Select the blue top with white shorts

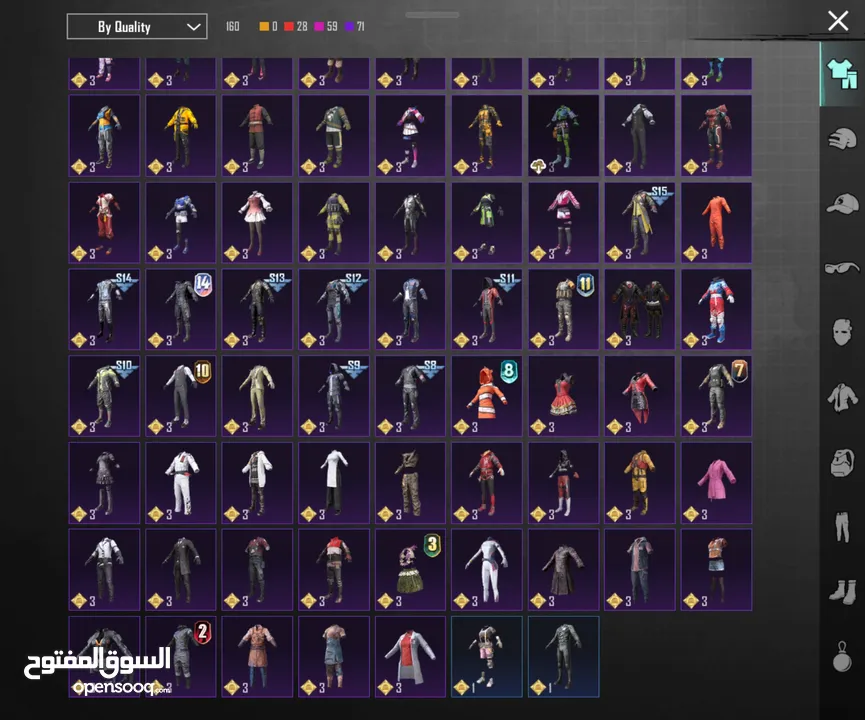point(180,222)
